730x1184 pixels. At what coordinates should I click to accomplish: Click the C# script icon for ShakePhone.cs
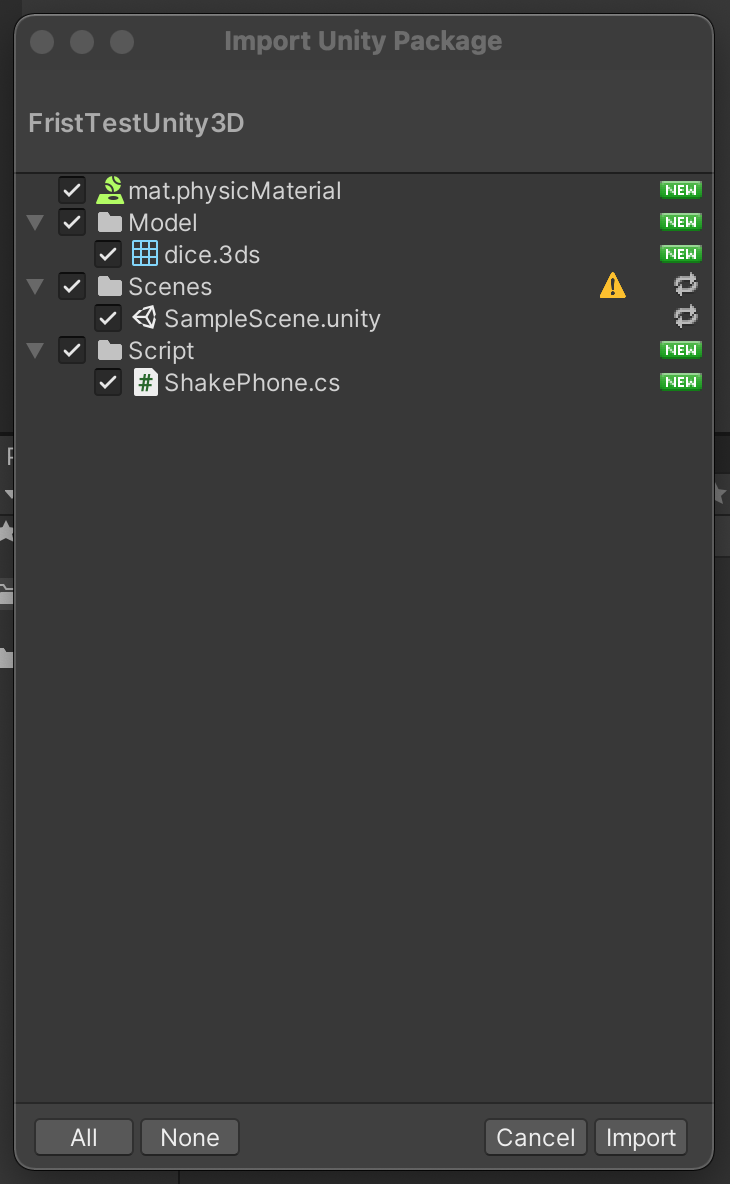pyautogui.click(x=145, y=382)
